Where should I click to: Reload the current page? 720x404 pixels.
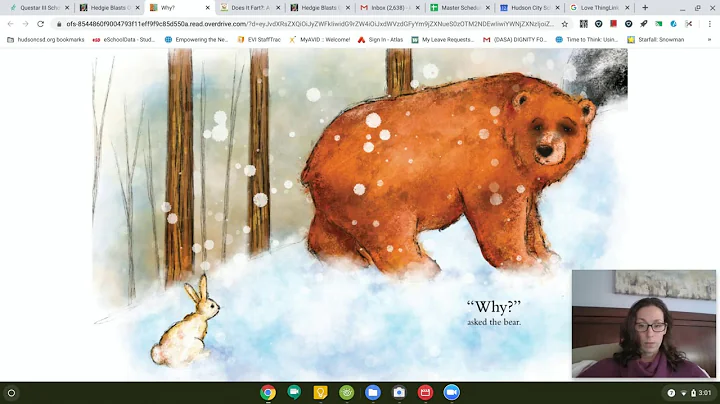(40, 24)
